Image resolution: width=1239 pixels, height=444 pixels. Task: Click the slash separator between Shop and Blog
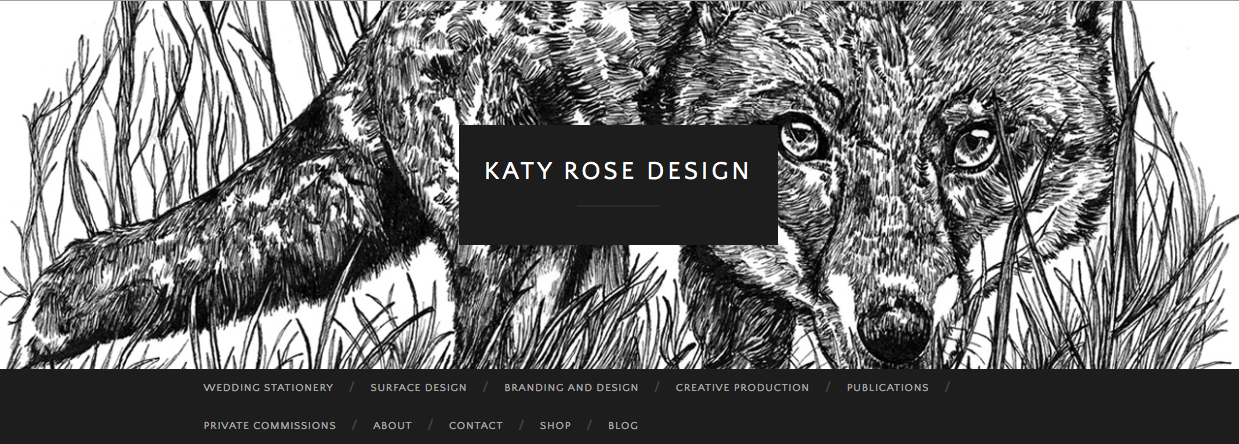590,426
